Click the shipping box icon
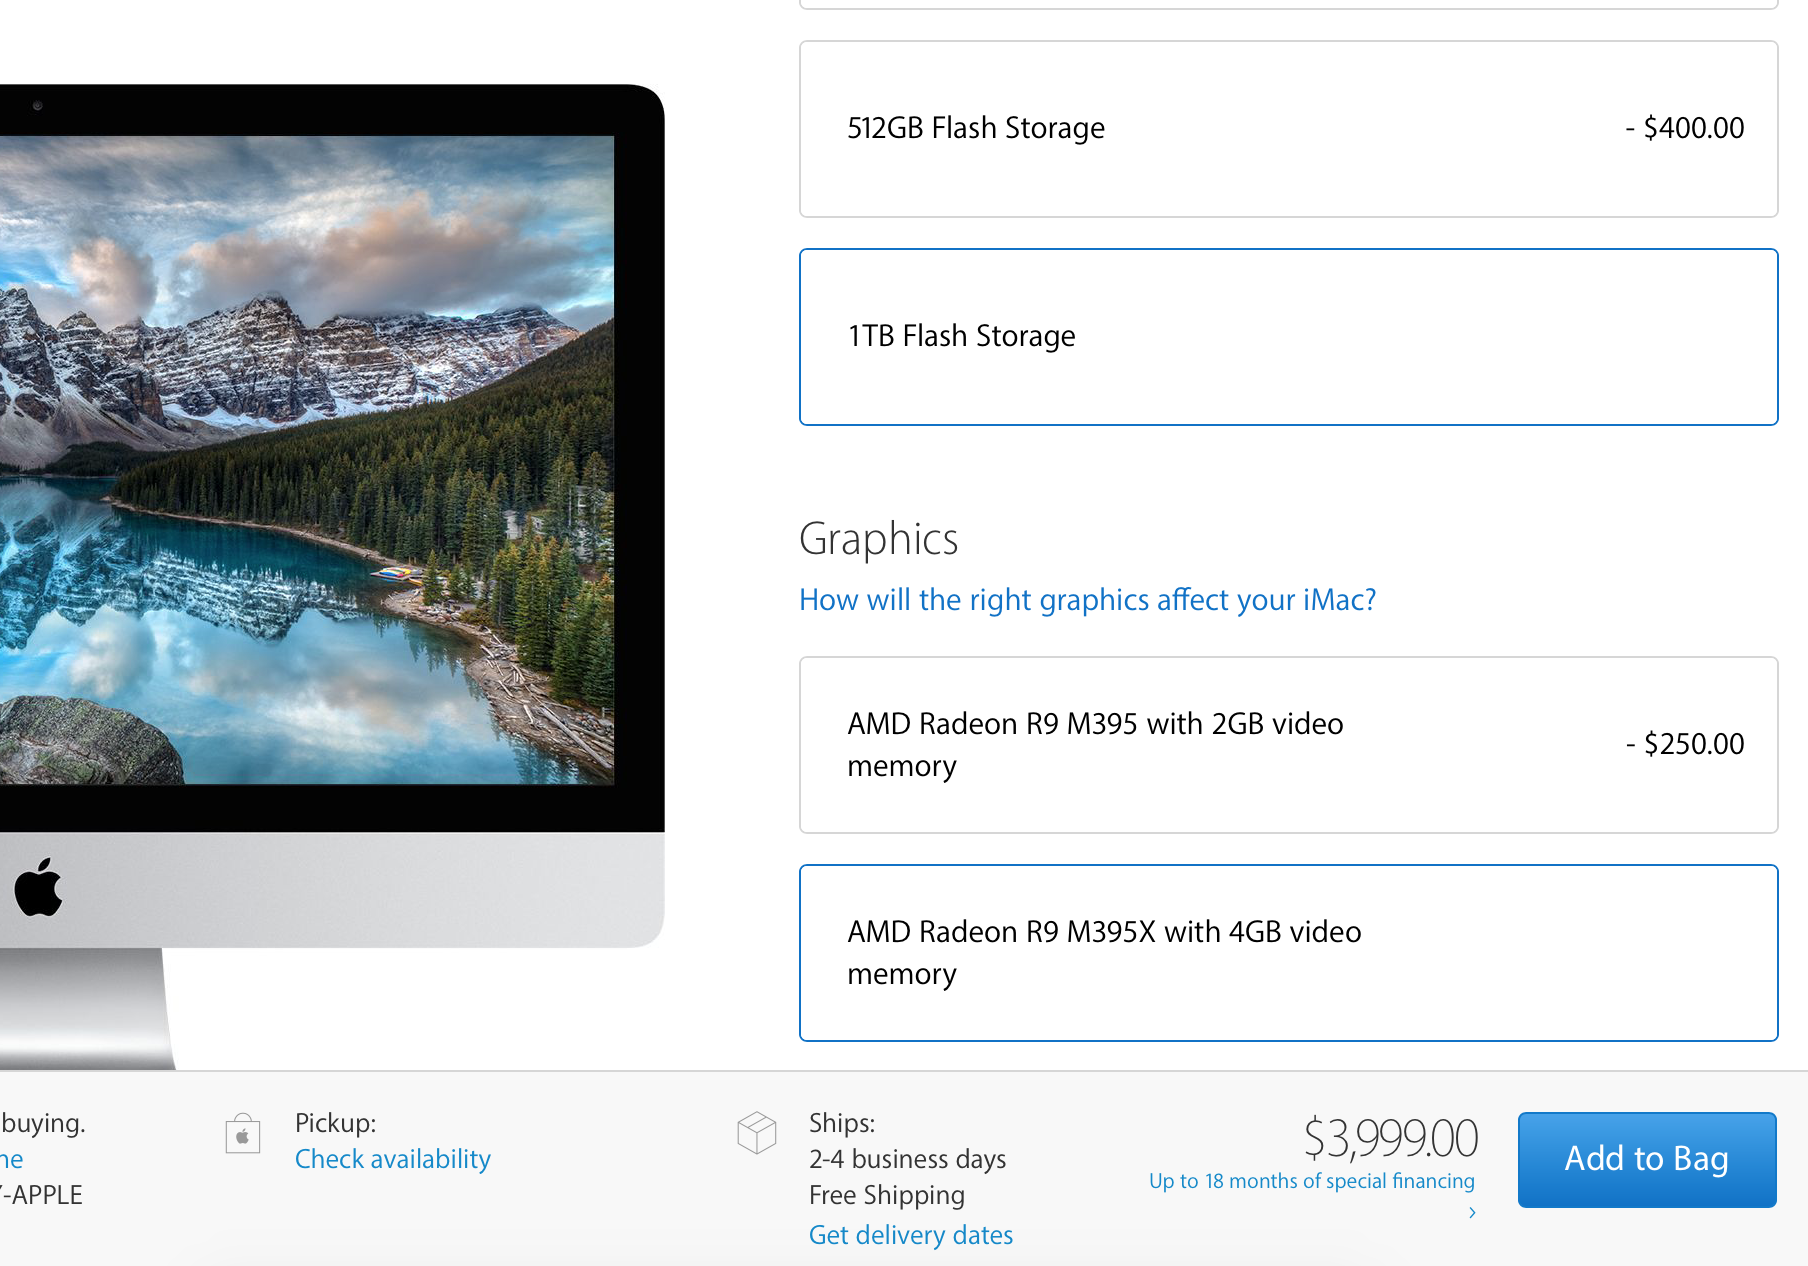 756,1133
